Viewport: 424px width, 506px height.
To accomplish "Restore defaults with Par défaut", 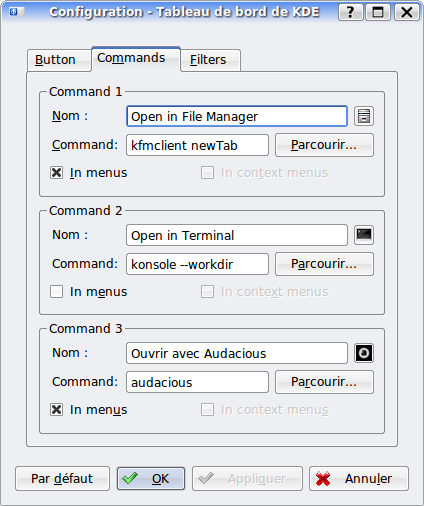I will pos(62,479).
